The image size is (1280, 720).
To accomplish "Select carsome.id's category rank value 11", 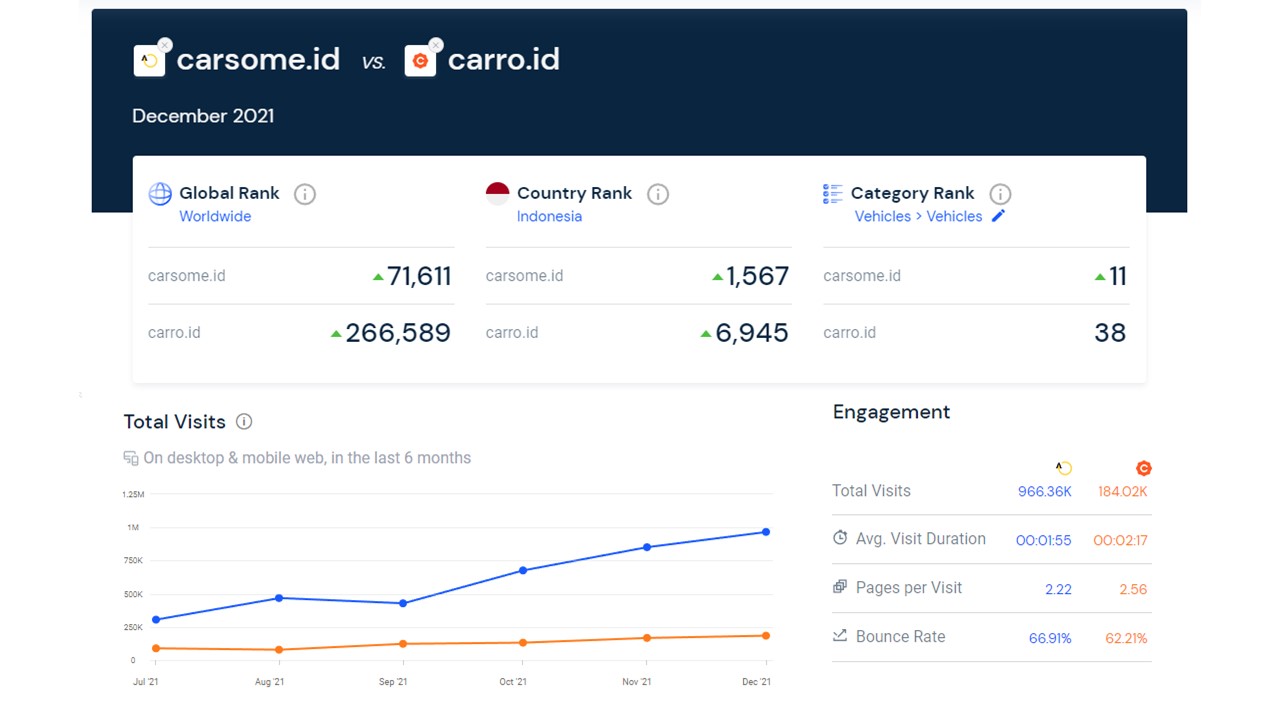I will point(1118,276).
